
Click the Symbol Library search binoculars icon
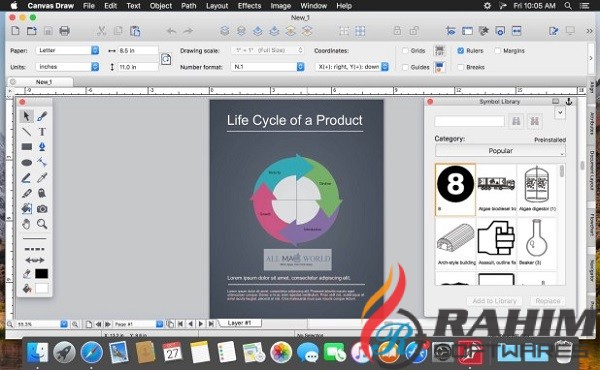click(x=516, y=122)
